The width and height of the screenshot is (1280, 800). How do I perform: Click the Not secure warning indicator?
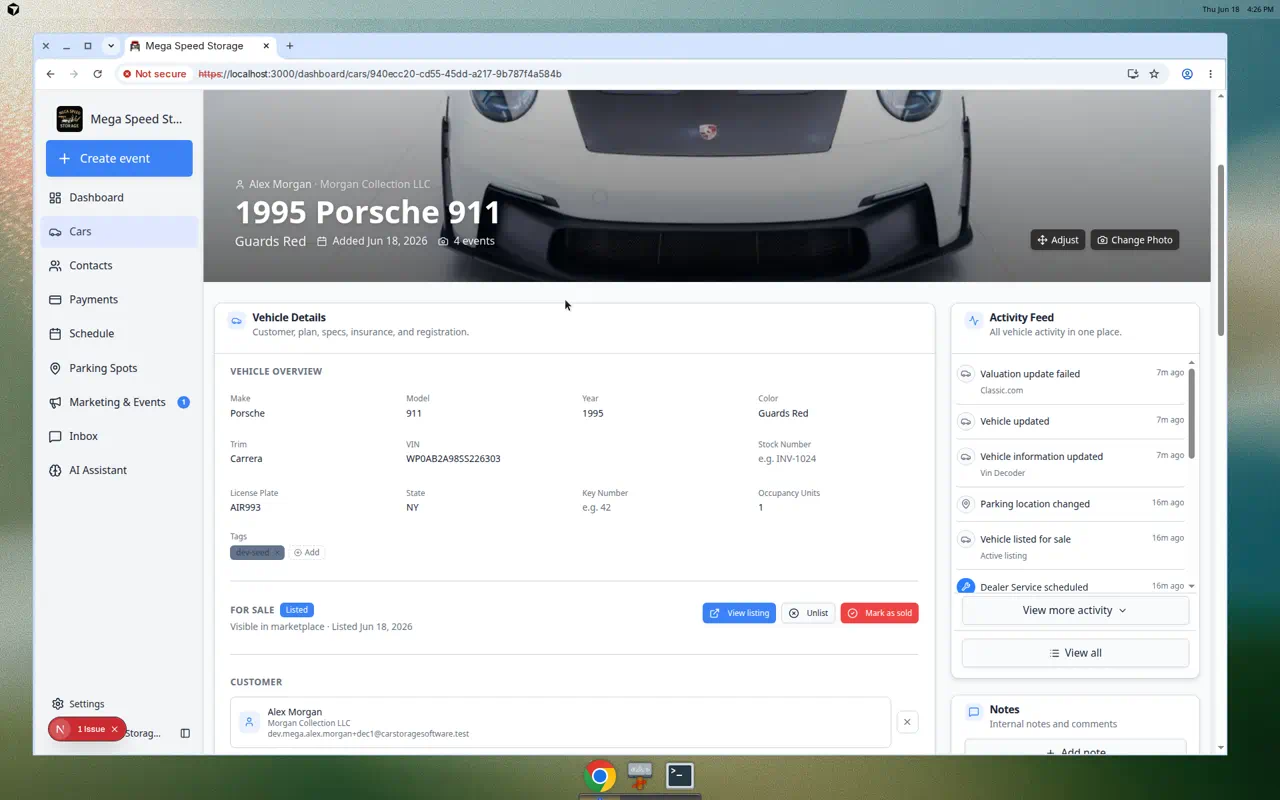click(155, 74)
